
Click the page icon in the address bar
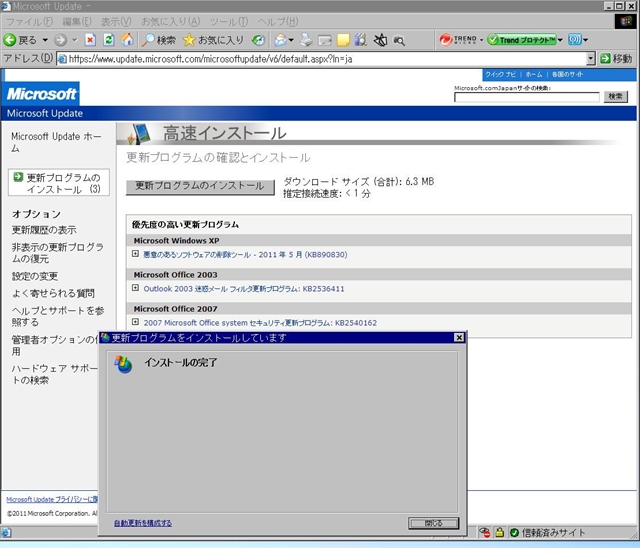62,59
